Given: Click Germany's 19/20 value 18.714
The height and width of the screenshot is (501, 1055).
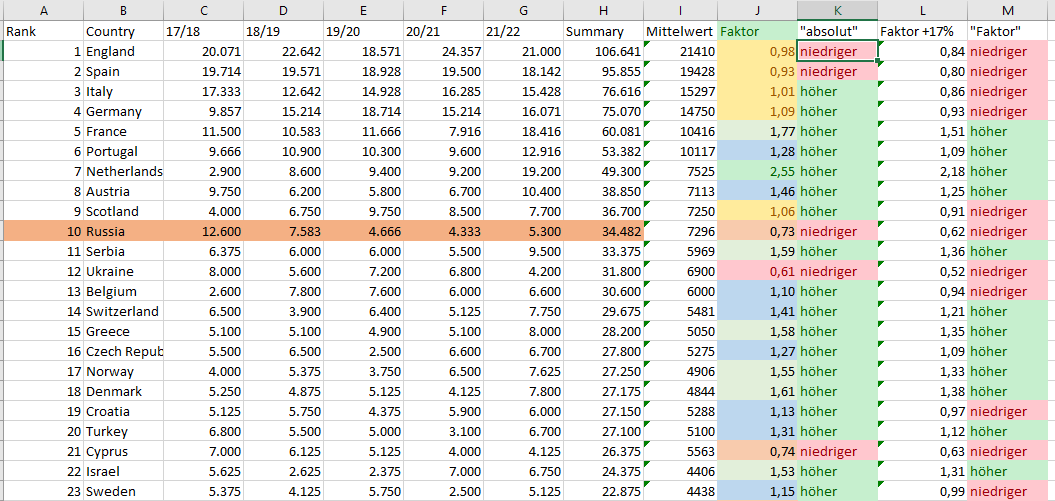Looking at the screenshot, I should (x=364, y=112).
